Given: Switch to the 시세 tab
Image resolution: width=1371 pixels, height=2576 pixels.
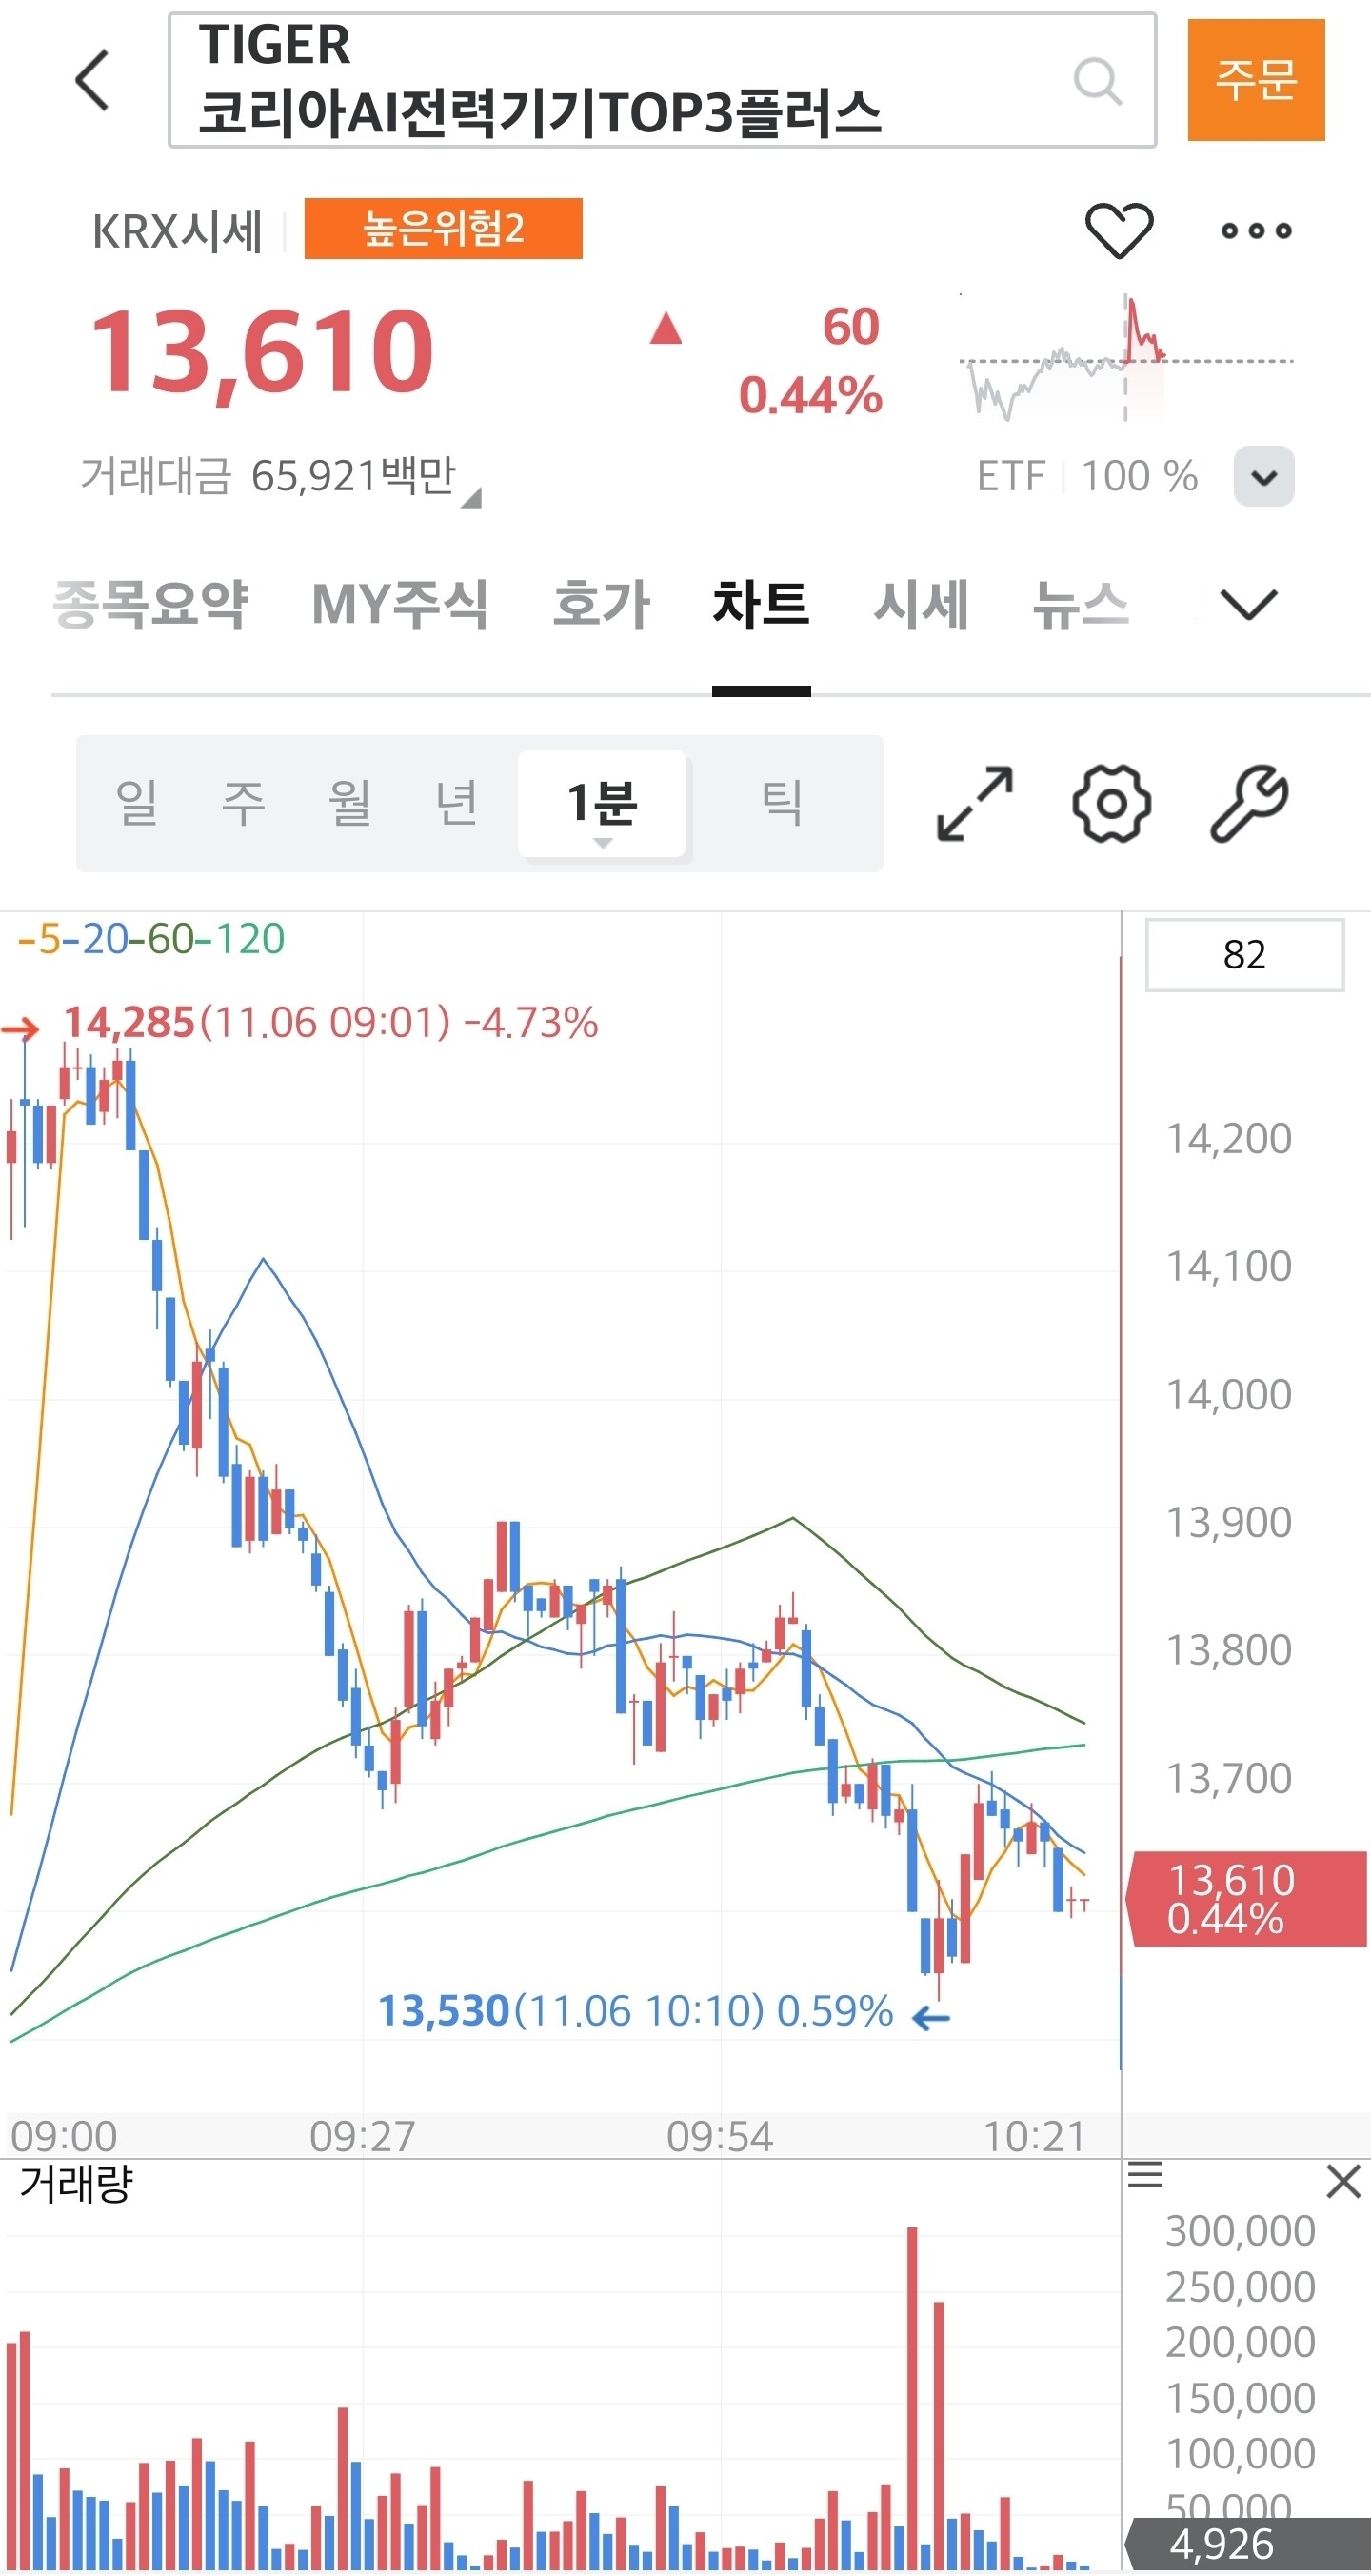Looking at the screenshot, I should (x=920, y=605).
